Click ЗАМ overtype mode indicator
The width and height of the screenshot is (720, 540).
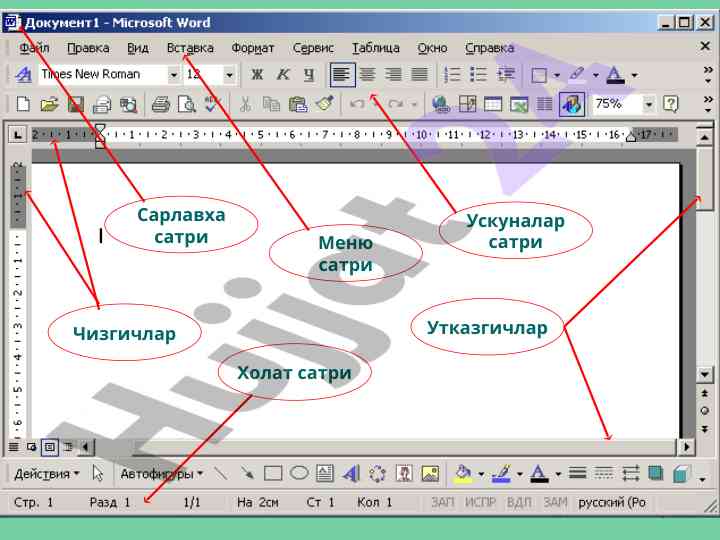[555, 502]
